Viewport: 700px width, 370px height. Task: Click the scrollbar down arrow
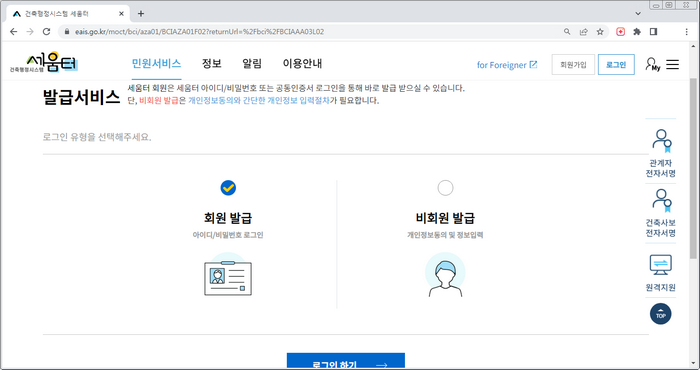click(693, 364)
